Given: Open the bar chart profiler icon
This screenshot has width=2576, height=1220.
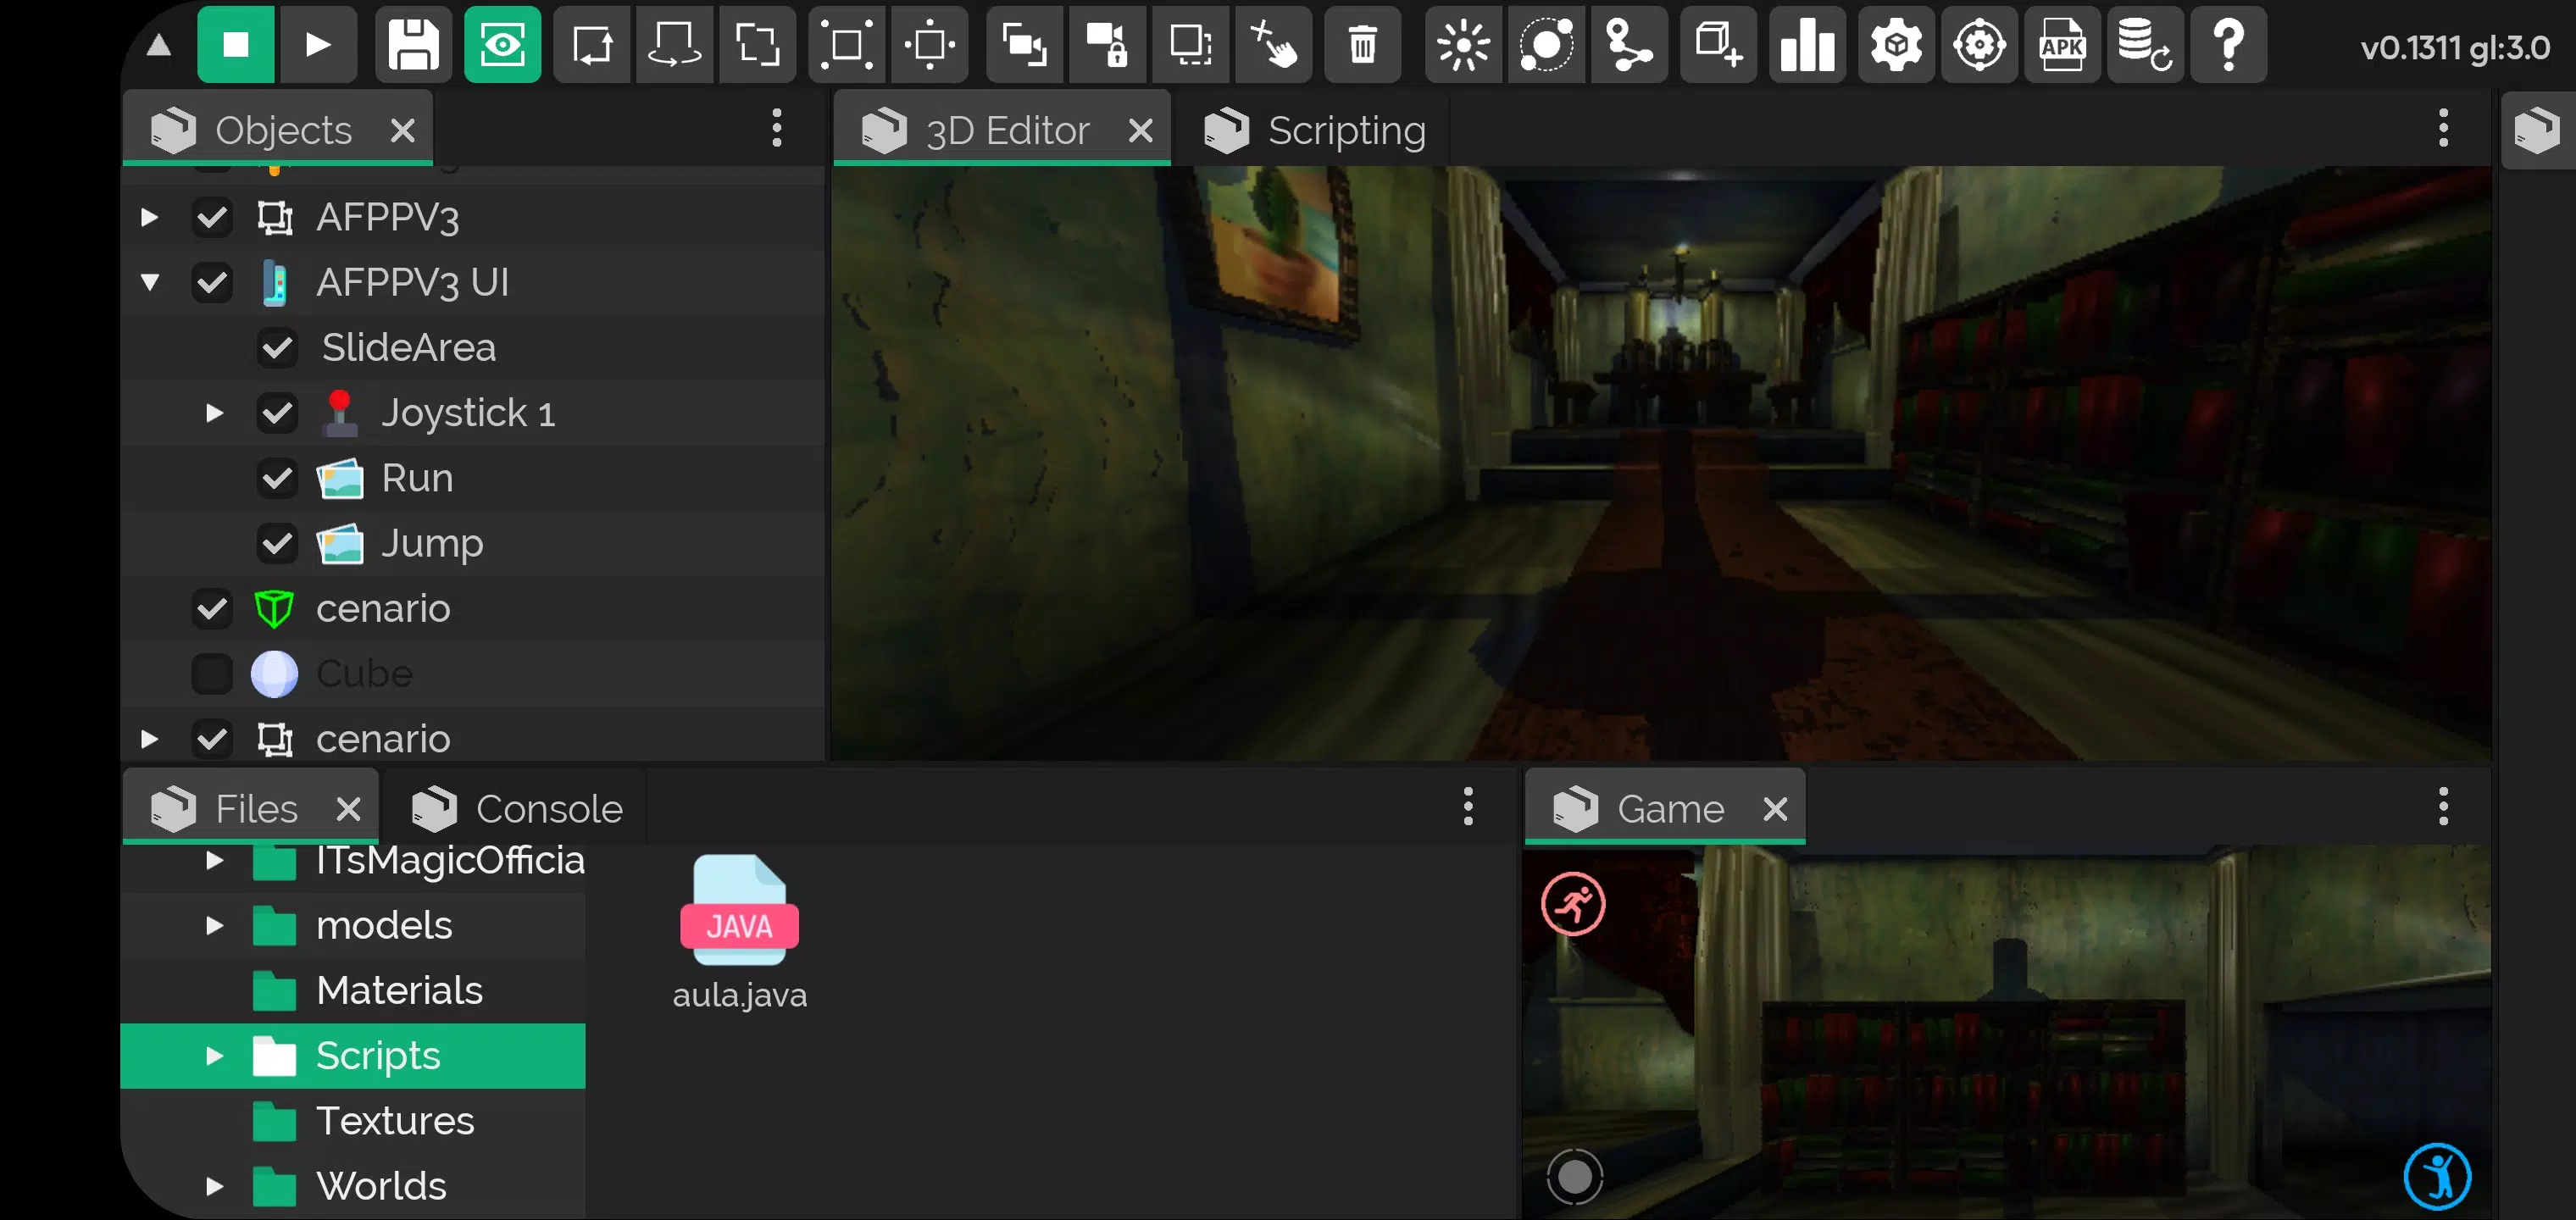Looking at the screenshot, I should point(1806,45).
